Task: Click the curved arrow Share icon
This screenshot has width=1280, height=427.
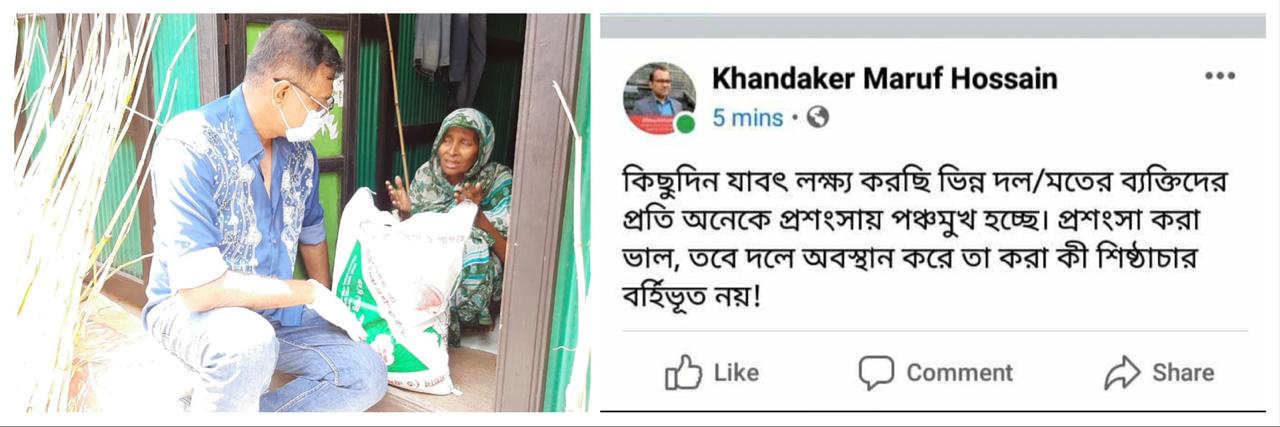Action: (1122, 373)
